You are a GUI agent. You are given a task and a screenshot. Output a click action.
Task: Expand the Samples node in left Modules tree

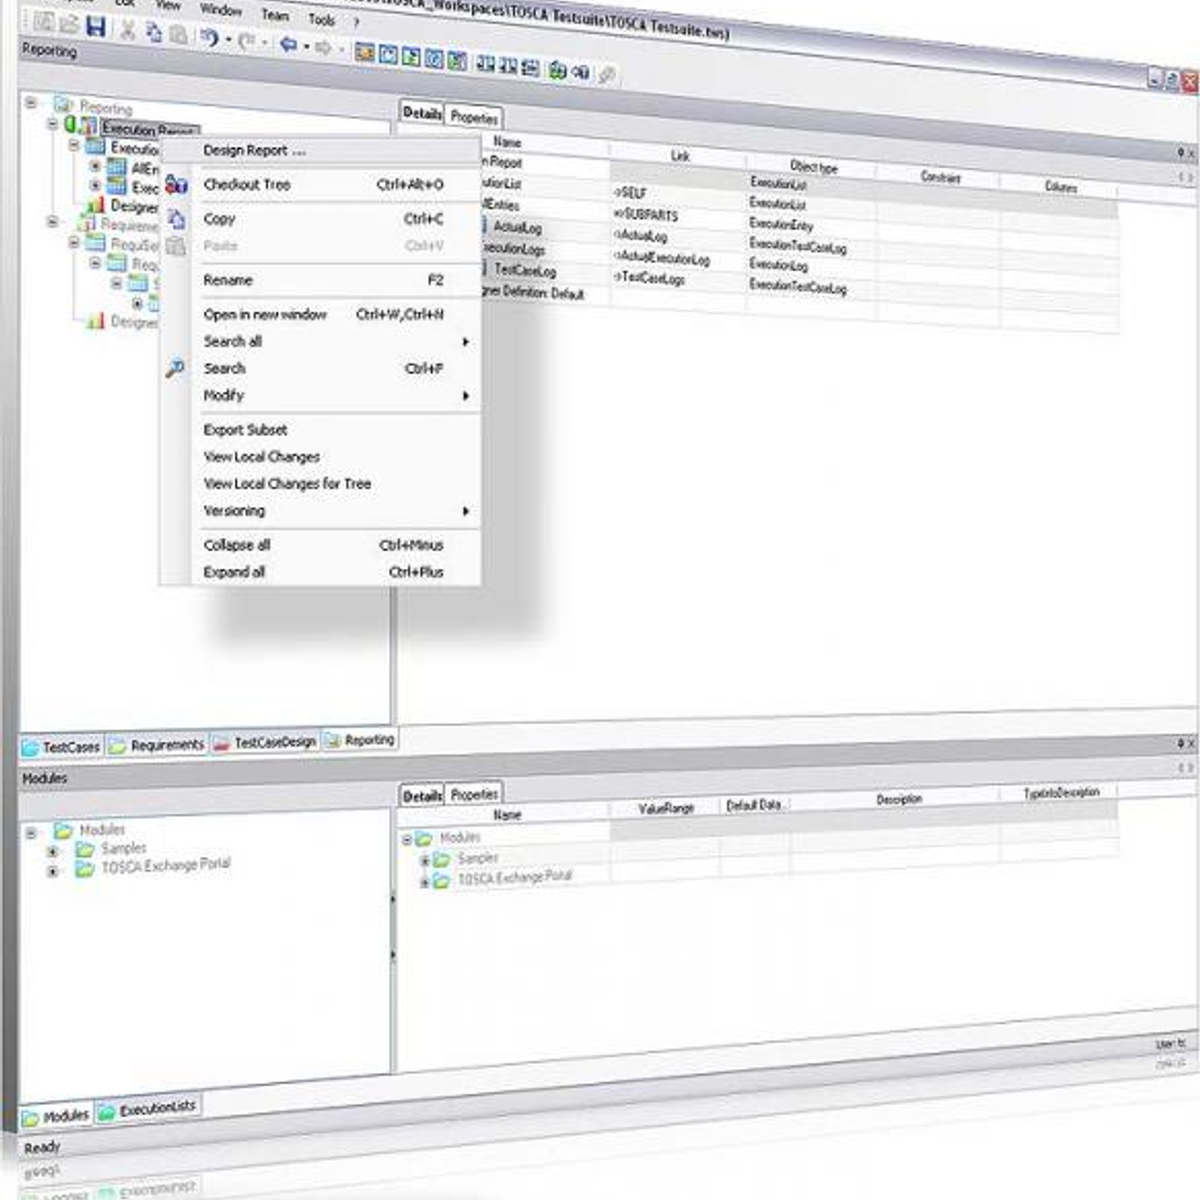coord(53,852)
